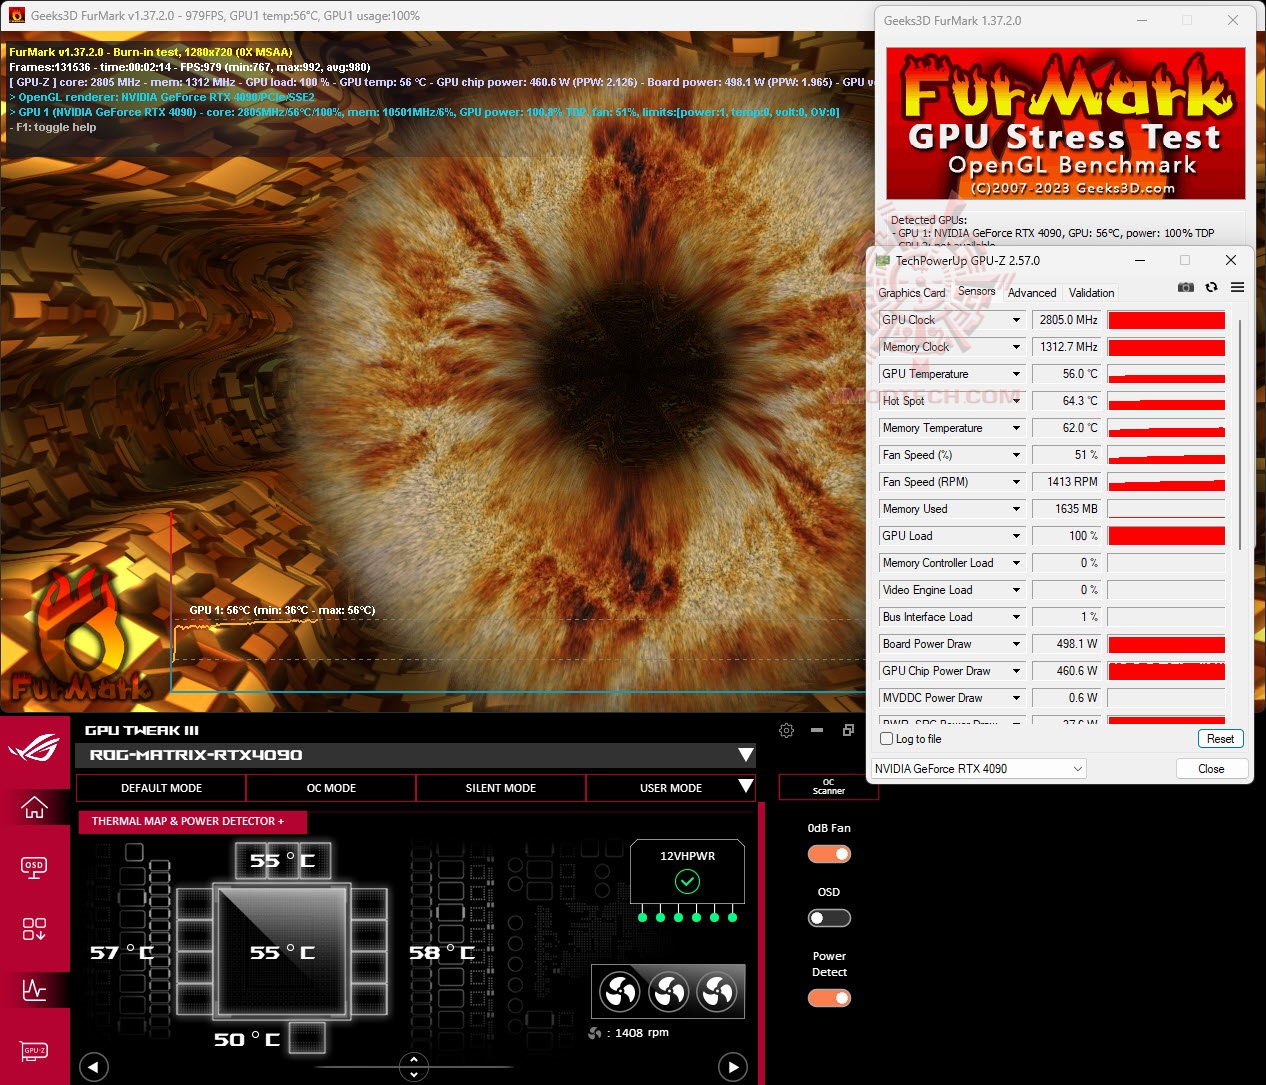Click the Memory Used 1635 MB value
1266x1085 pixels.
point(1067,509)
